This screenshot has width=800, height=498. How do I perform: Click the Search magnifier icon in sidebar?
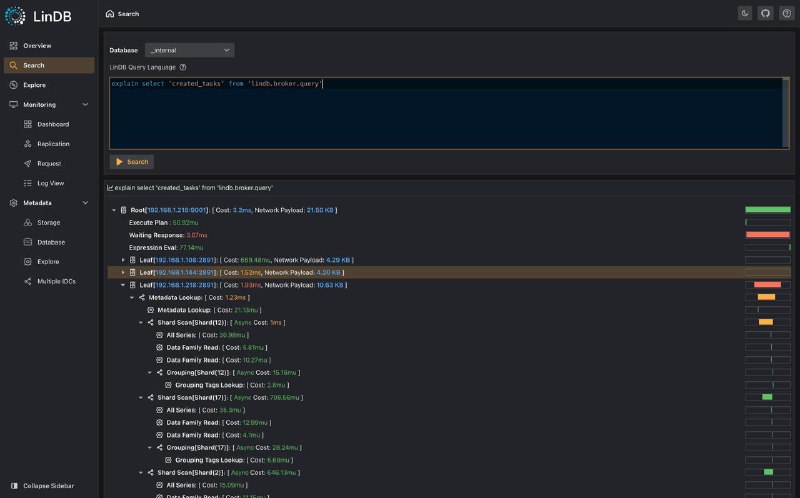(x=14, y=65)
